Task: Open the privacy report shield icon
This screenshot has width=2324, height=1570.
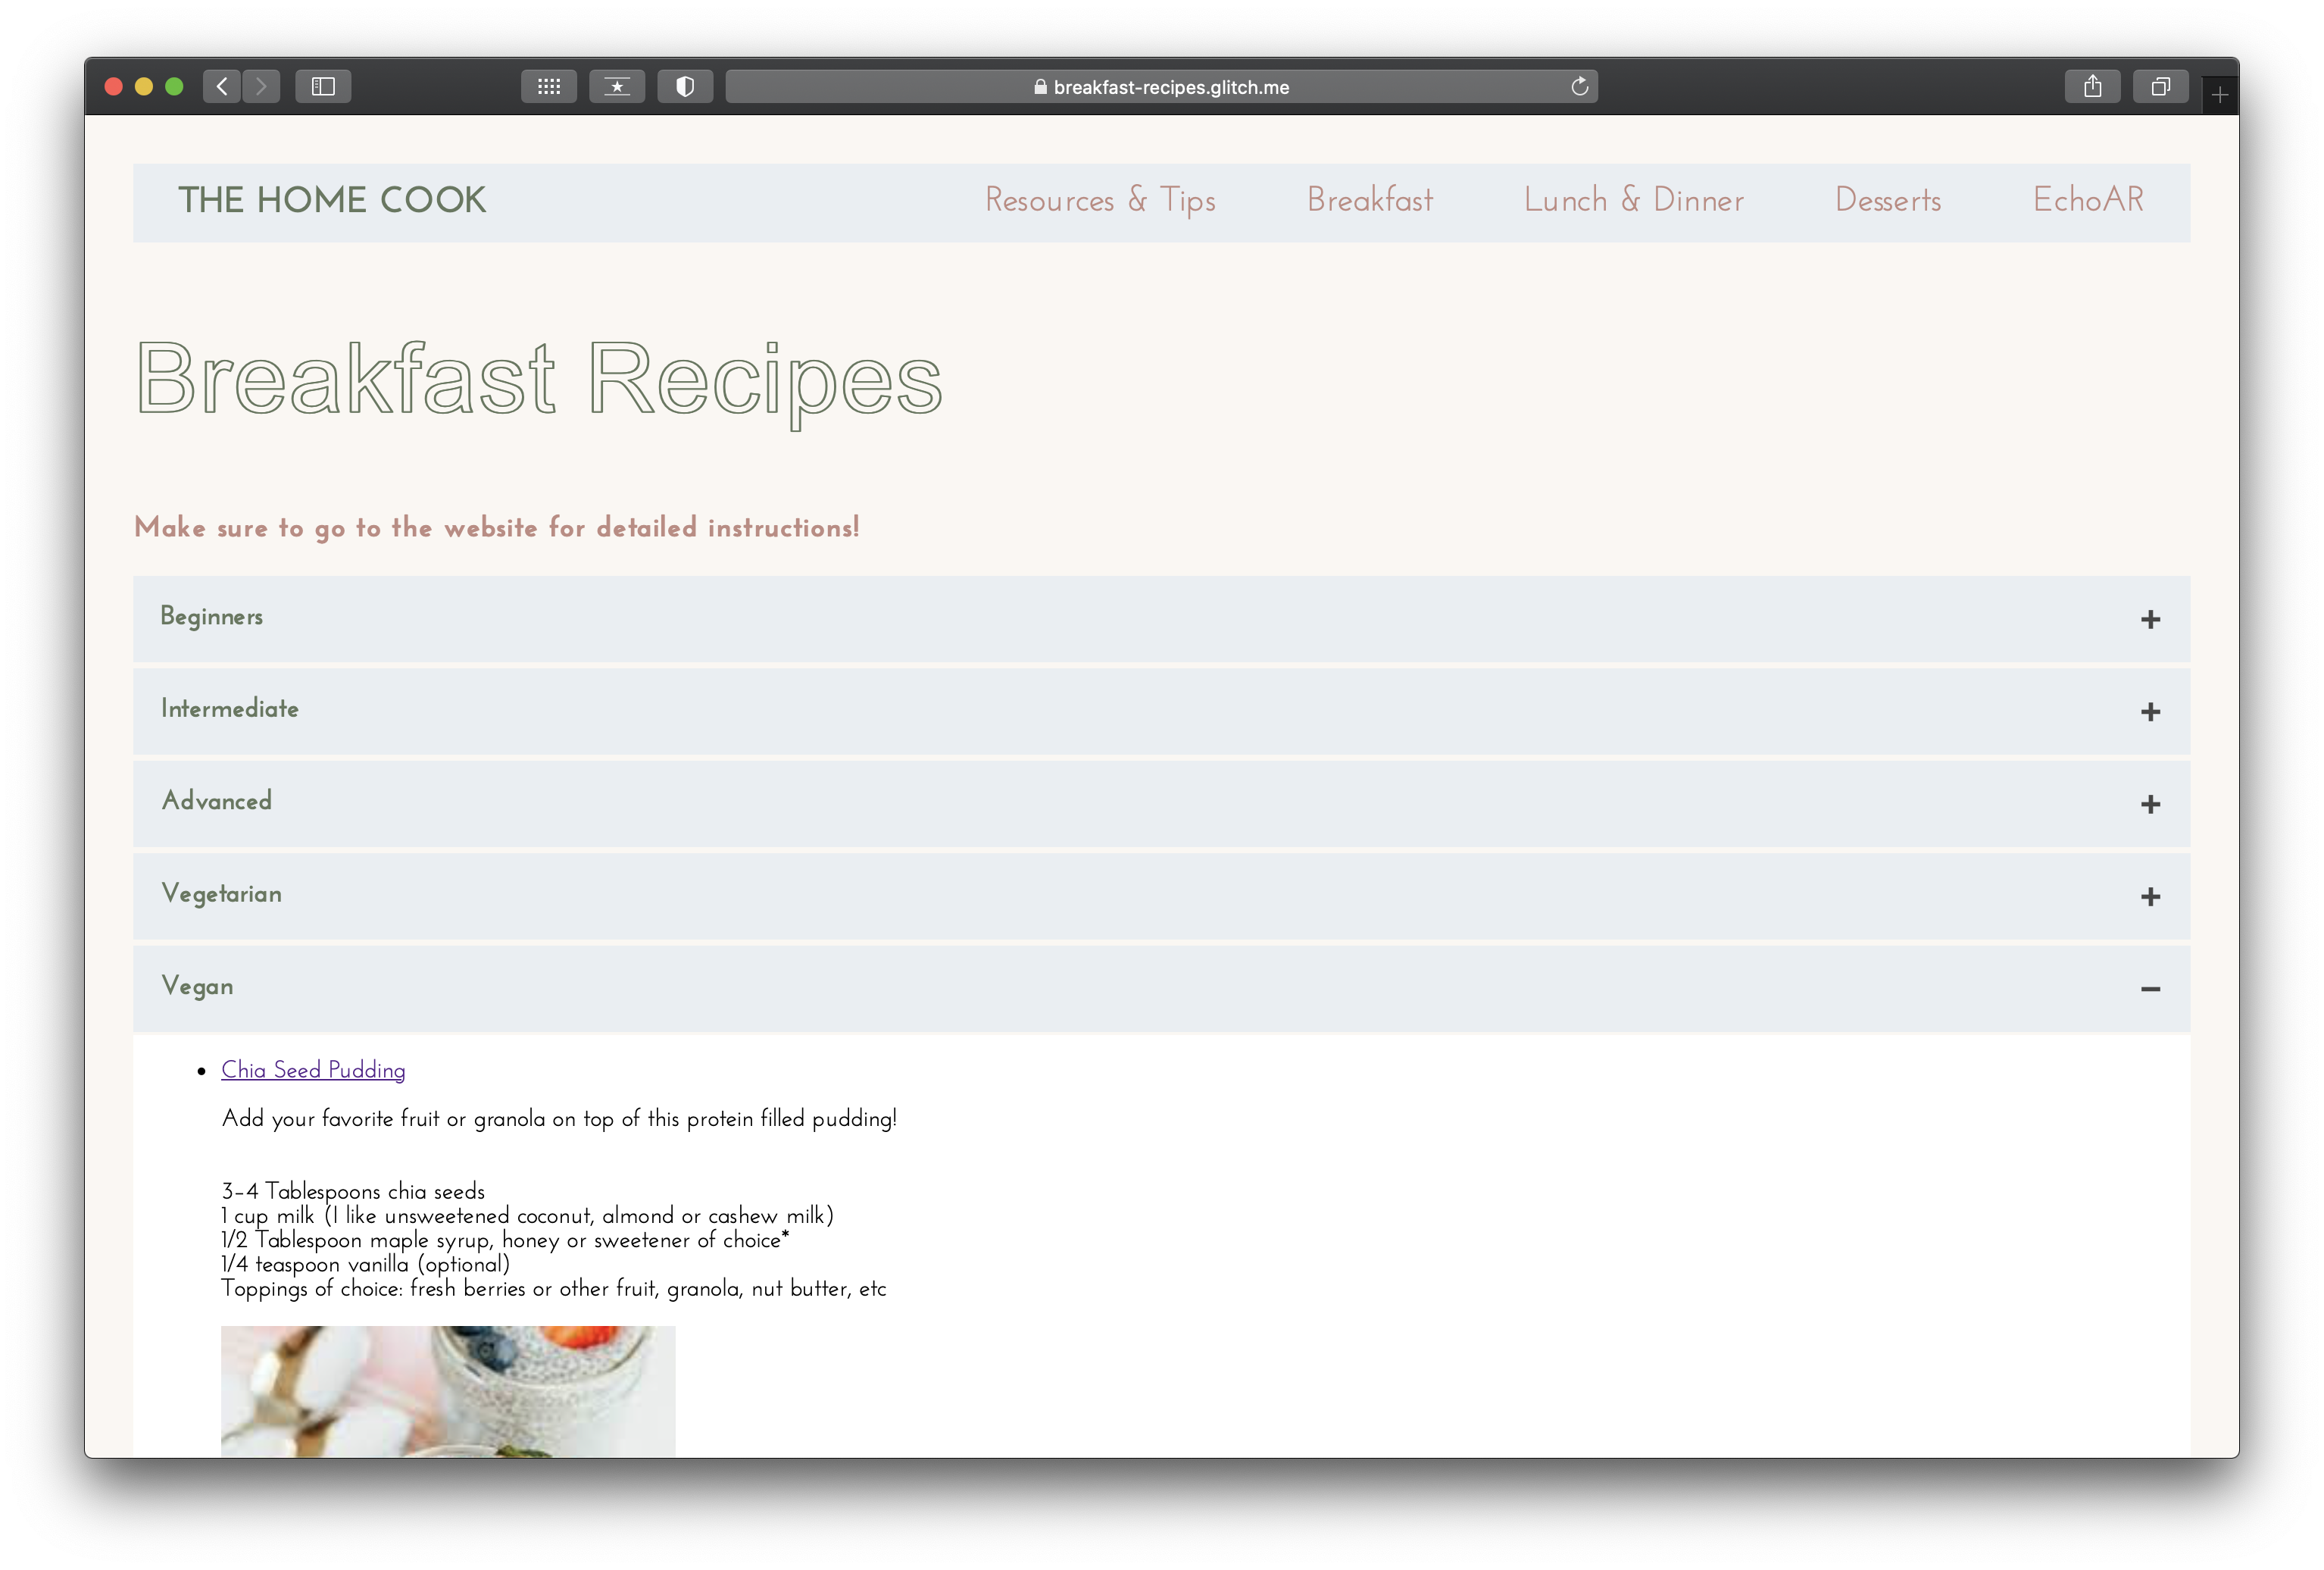Action: [x=685, y=87]
